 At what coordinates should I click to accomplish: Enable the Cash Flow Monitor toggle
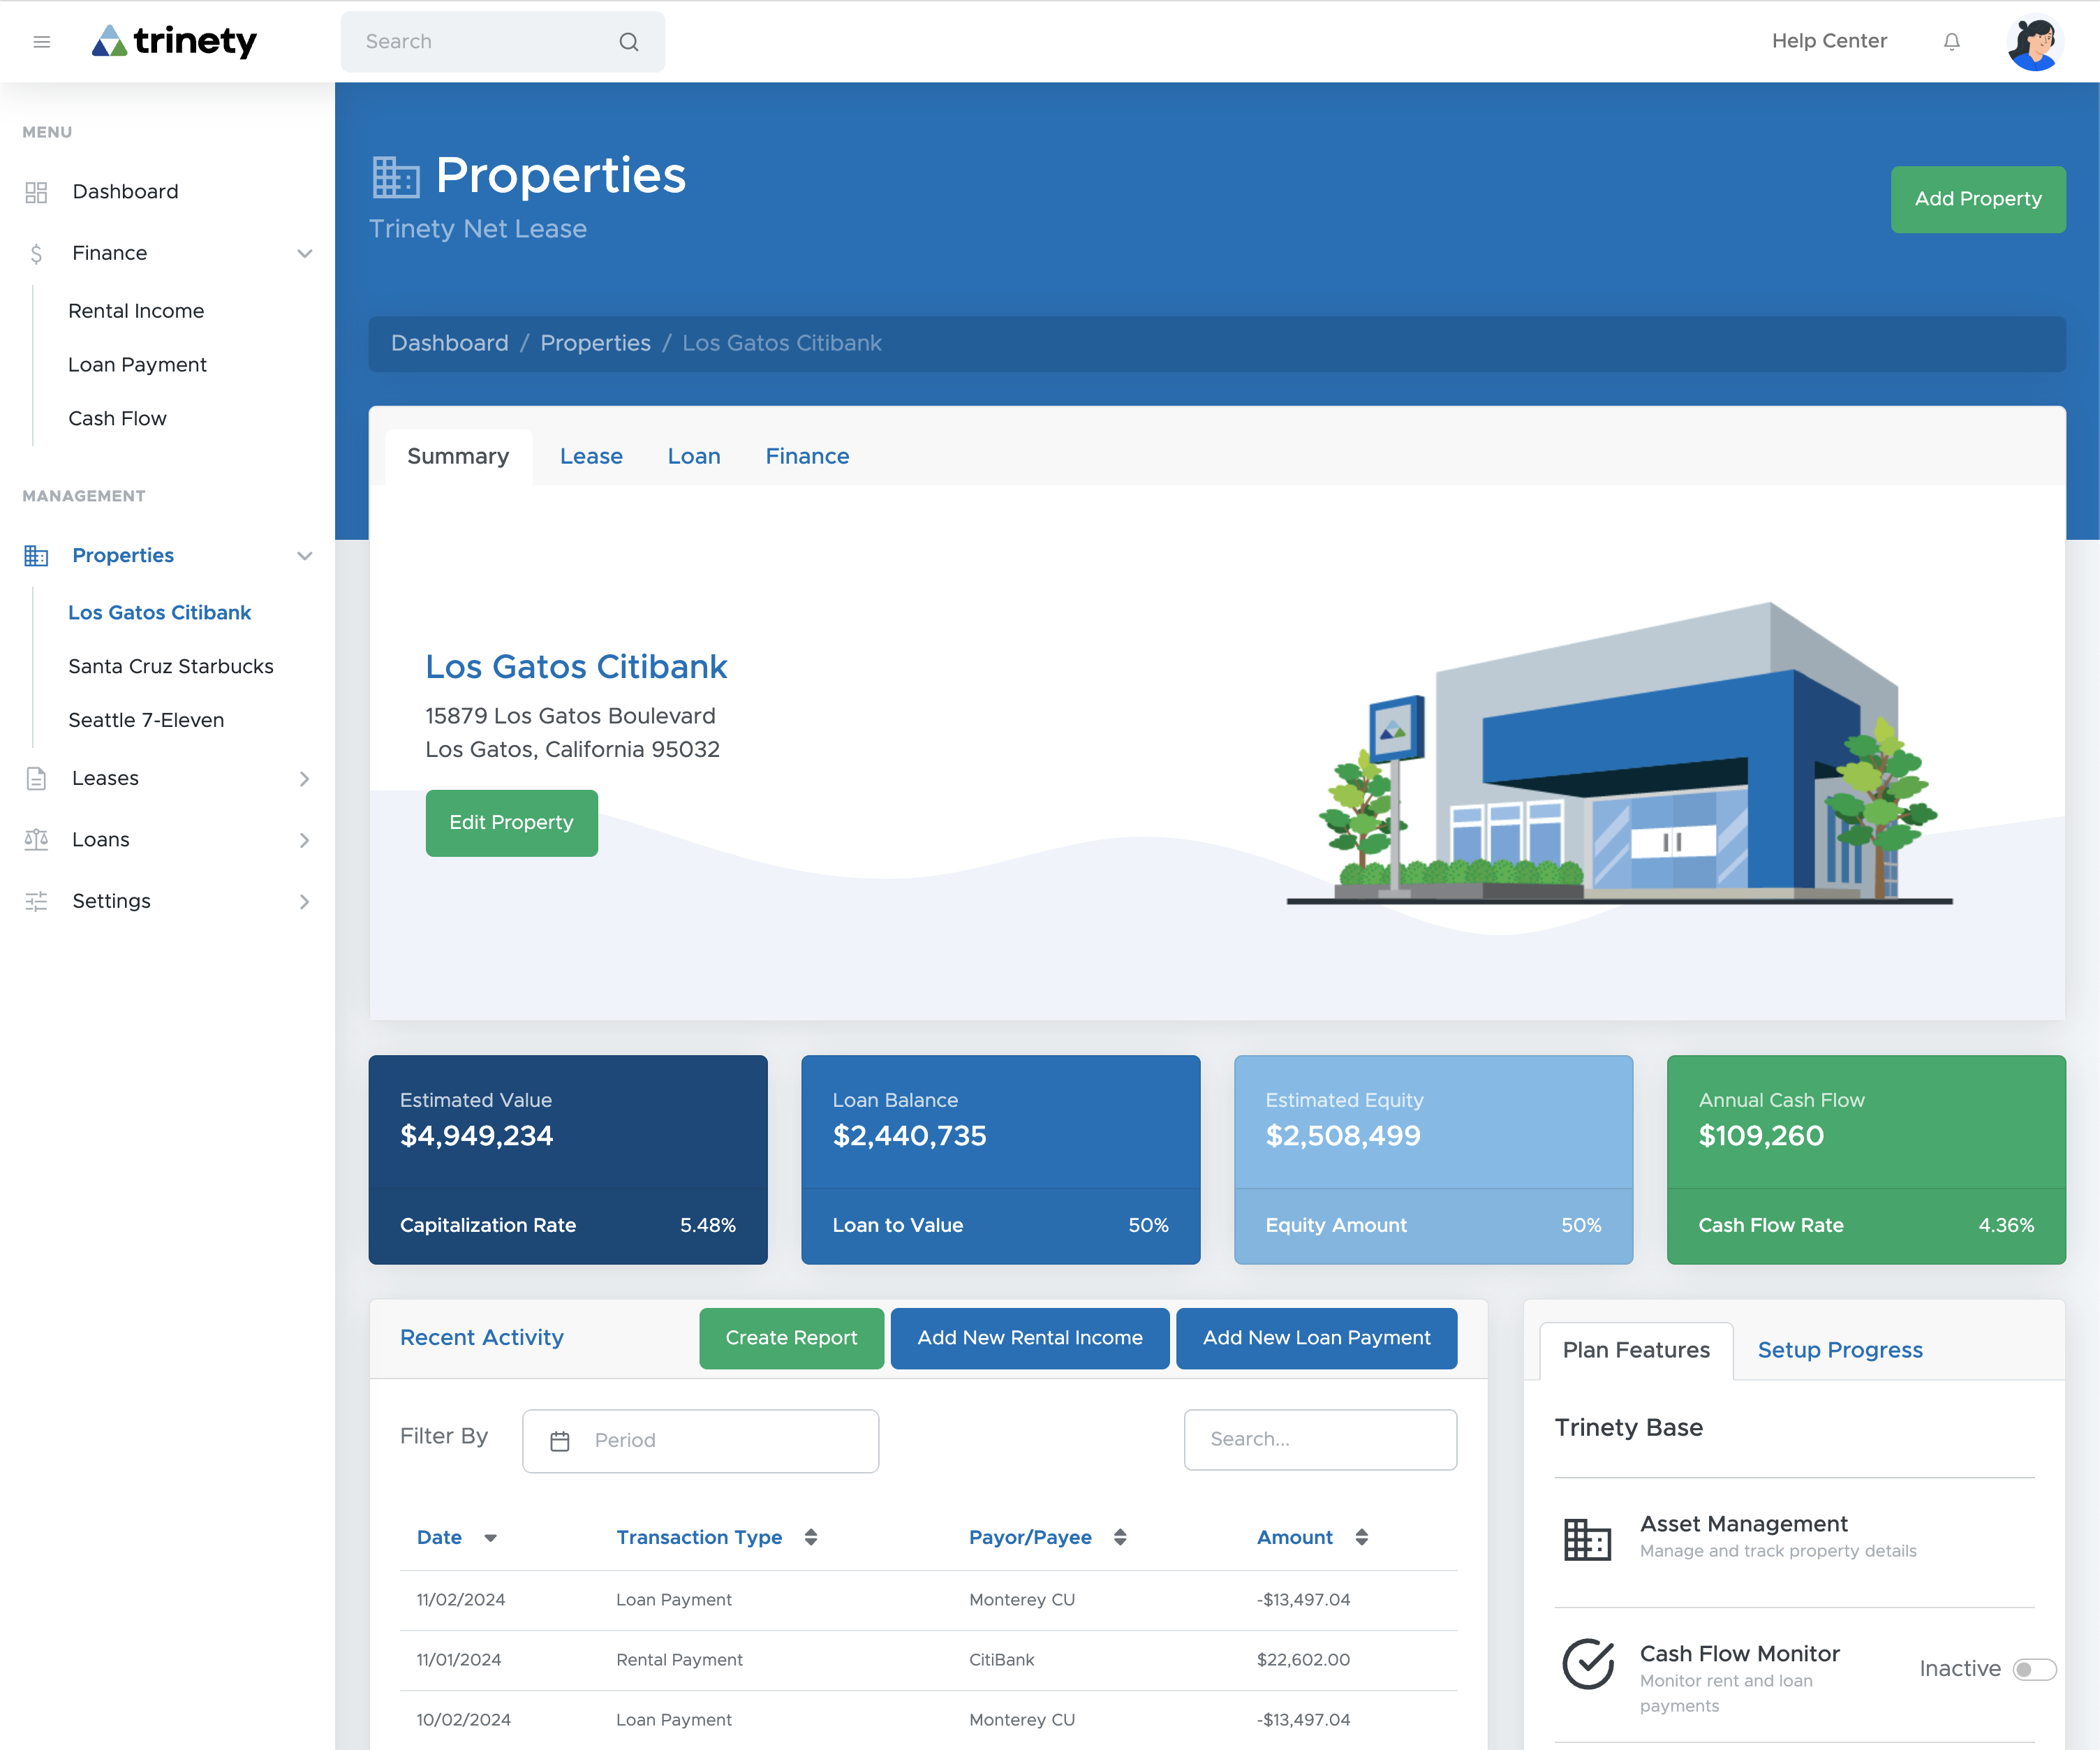pyautogui.click(x=2035, y=1668)
